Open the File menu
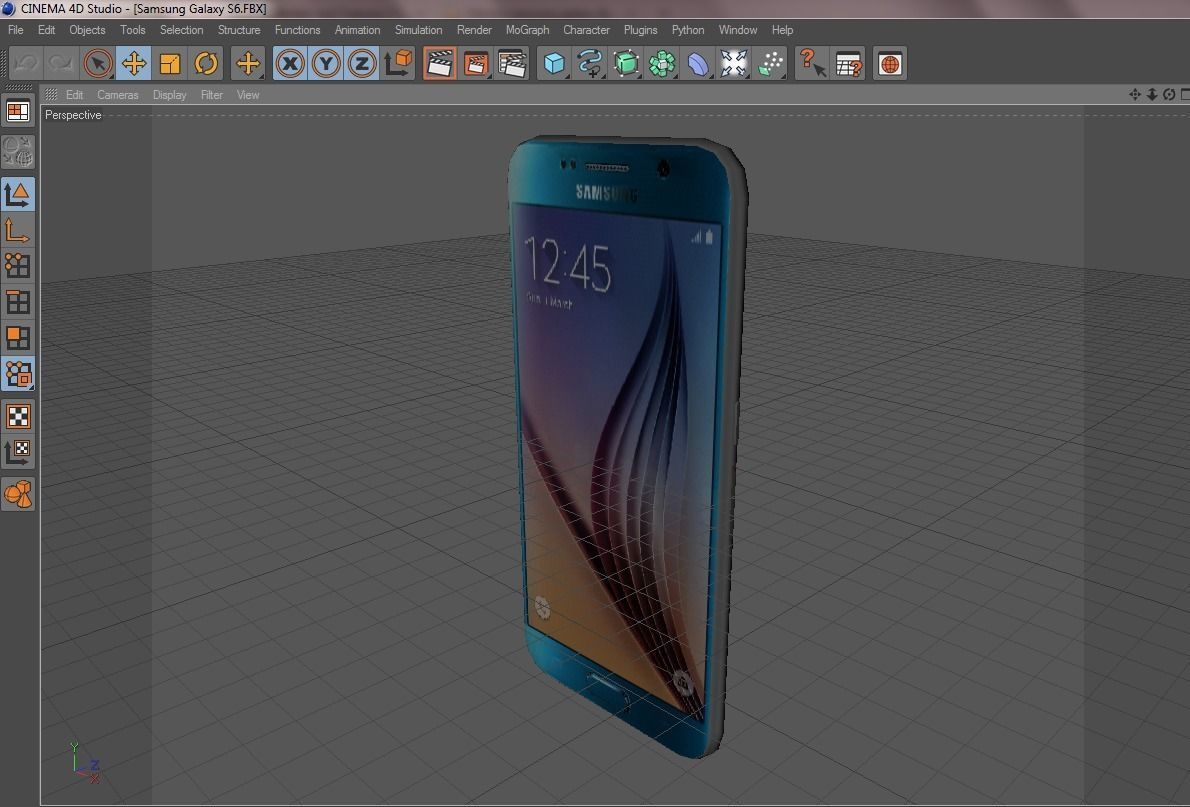 tap(15, 30)
